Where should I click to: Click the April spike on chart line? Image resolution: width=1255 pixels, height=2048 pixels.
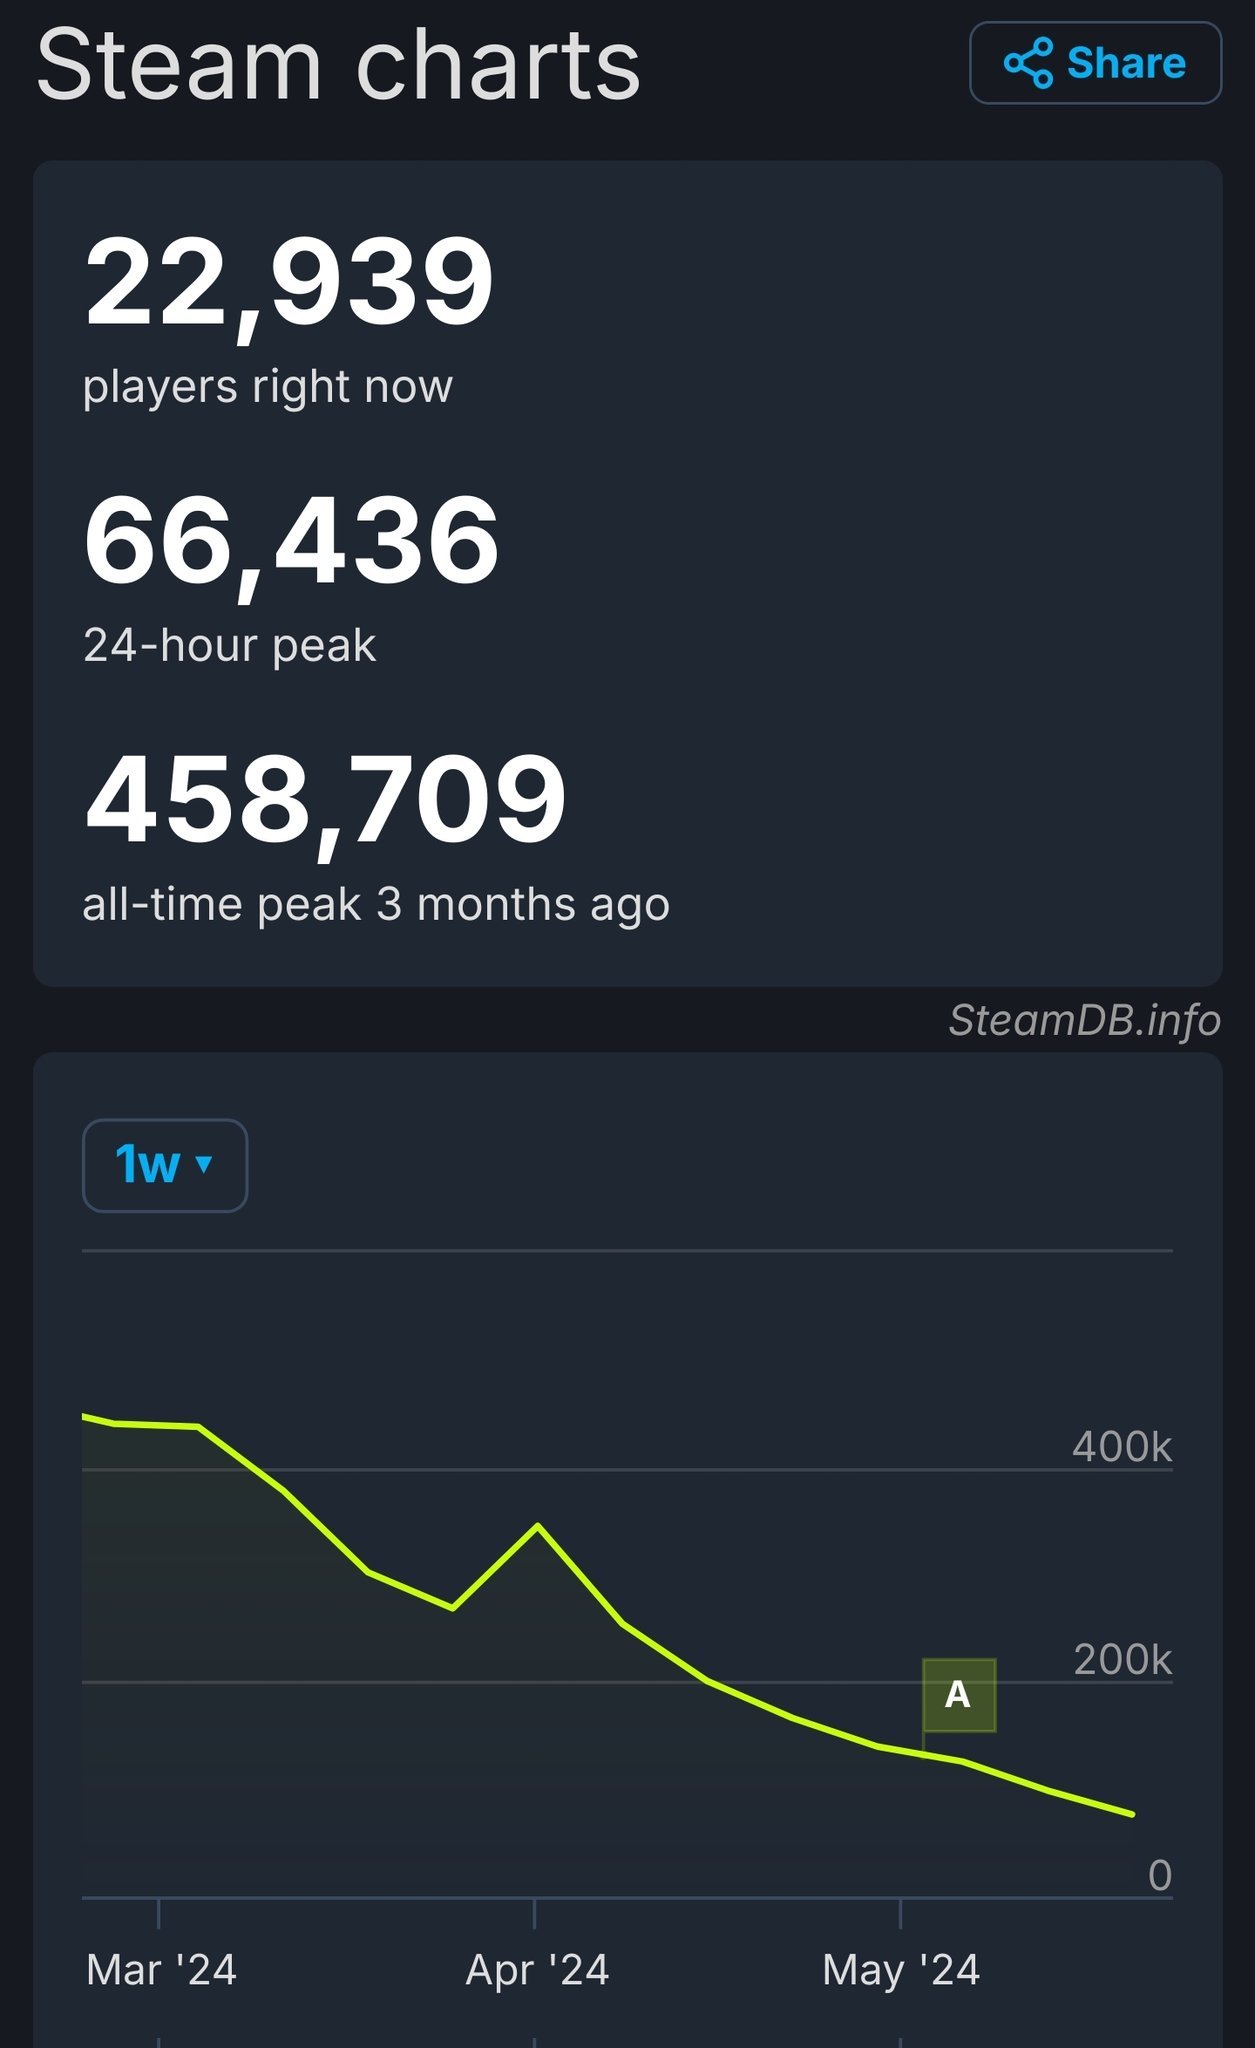(x=538, y=1525)
